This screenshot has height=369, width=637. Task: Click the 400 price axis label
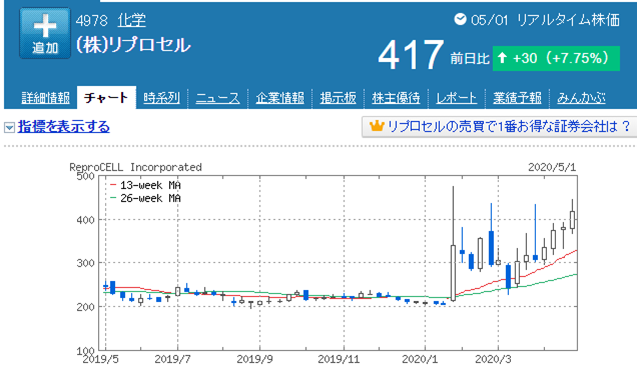click(86, 220)
